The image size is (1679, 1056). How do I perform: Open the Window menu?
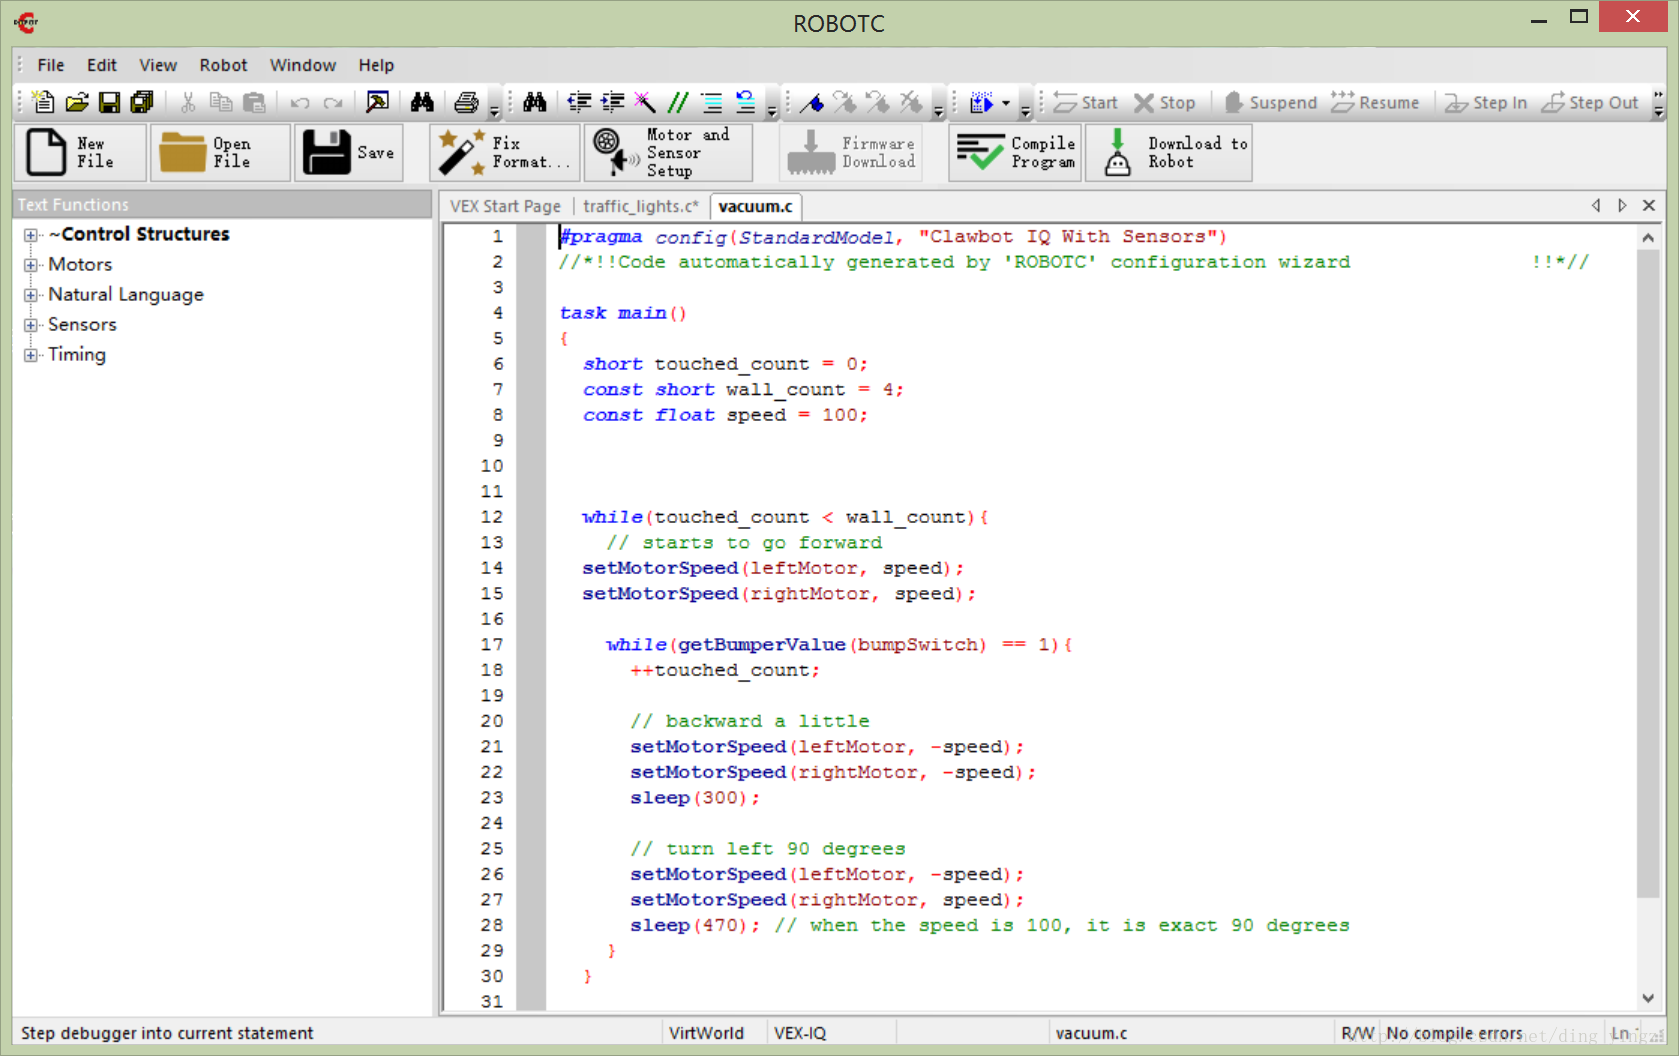click(303, 65)
